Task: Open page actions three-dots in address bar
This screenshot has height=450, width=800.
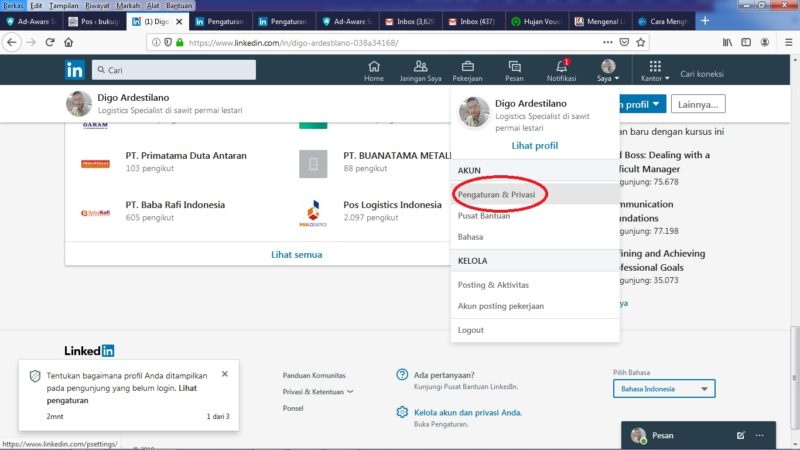Action: [x=607, y=42]
